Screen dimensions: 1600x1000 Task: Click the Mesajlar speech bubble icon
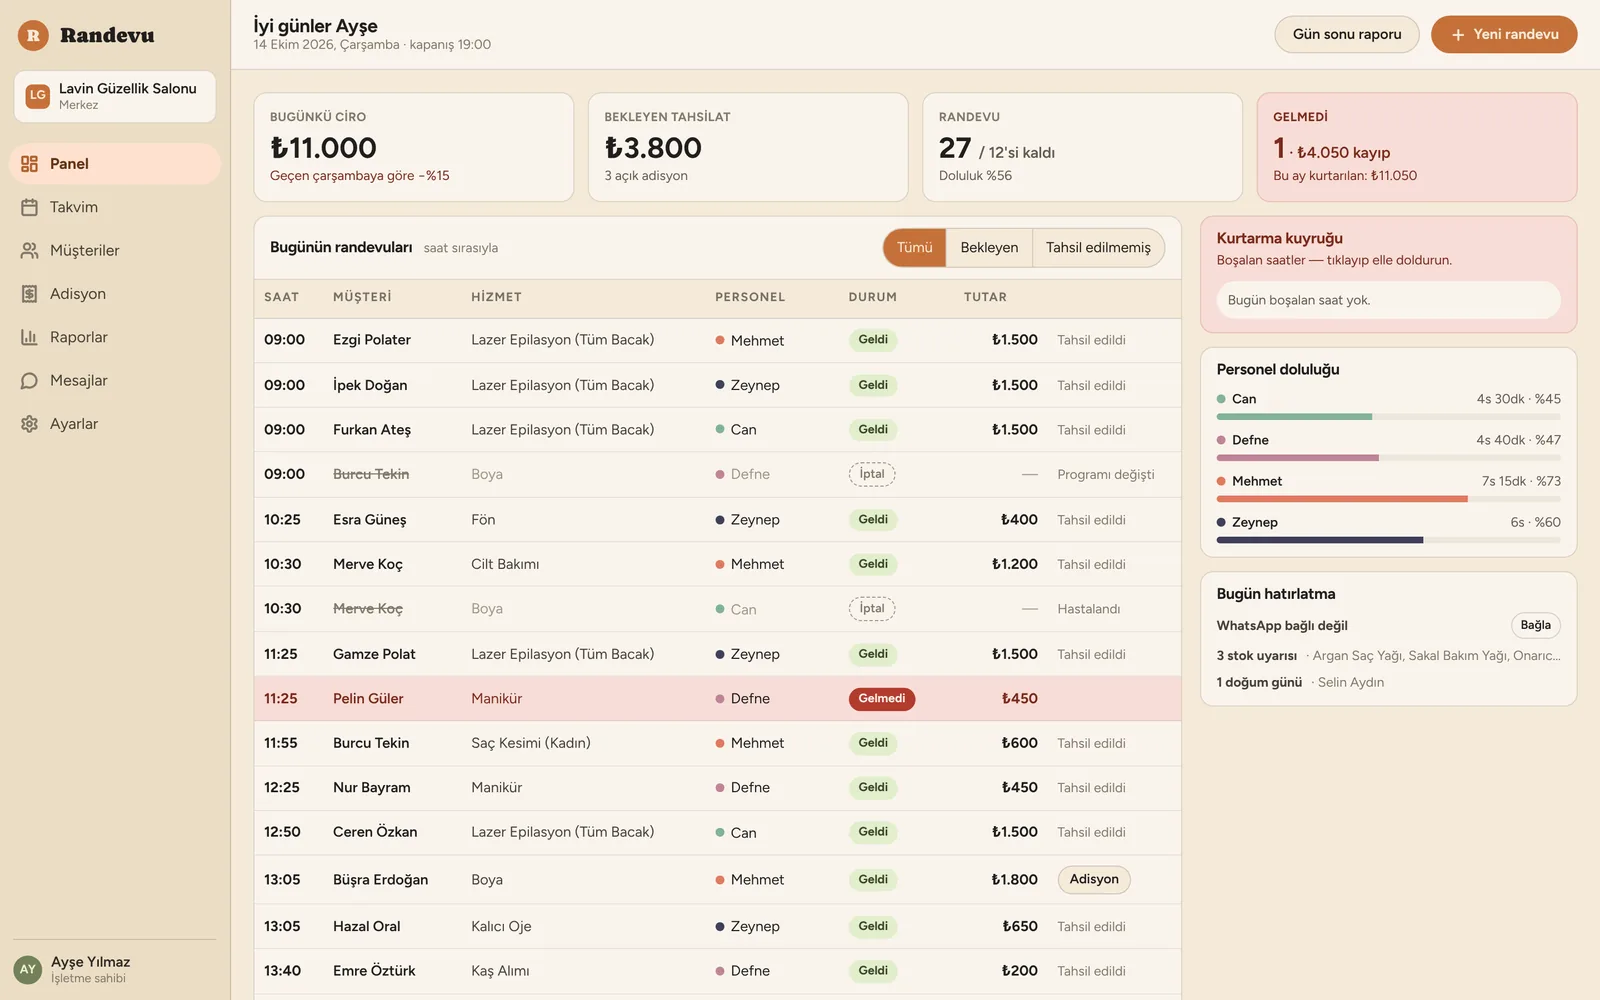(30, 381)
